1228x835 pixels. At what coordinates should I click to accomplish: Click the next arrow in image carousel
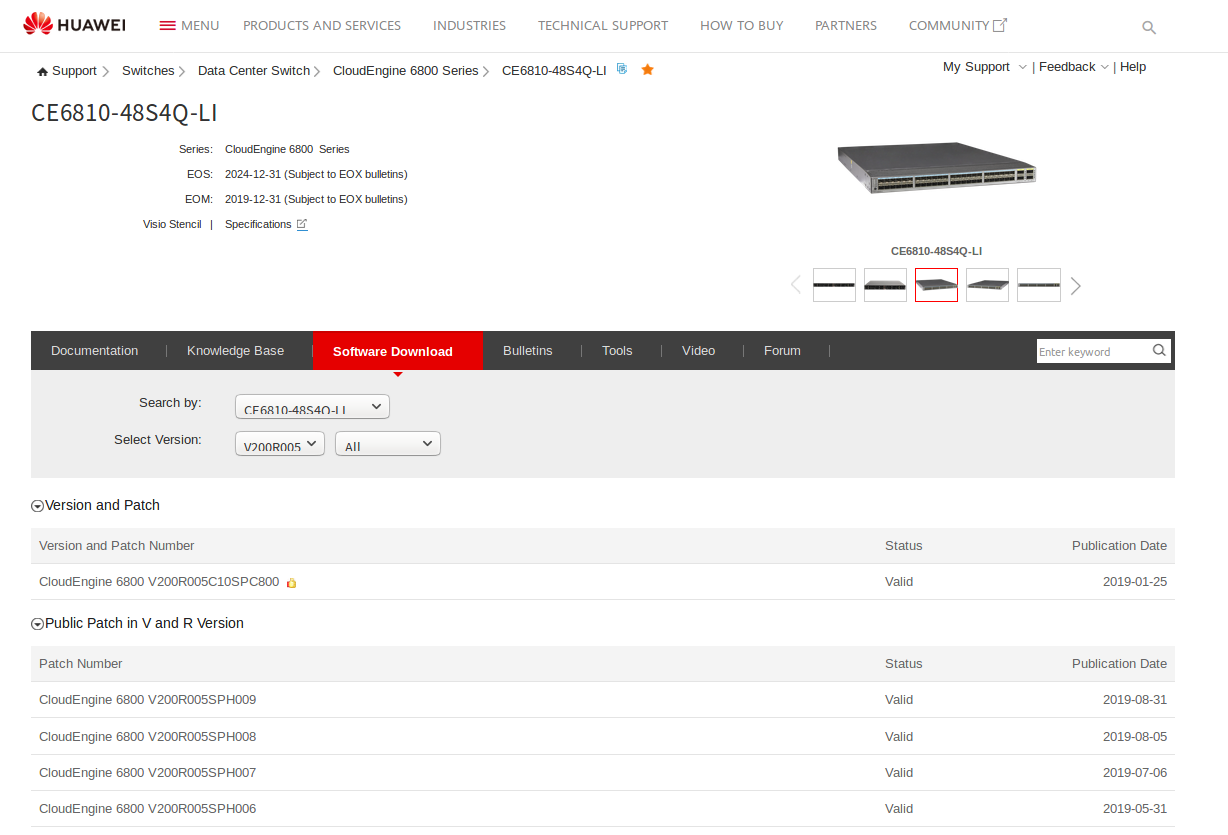click(1076, 286)
